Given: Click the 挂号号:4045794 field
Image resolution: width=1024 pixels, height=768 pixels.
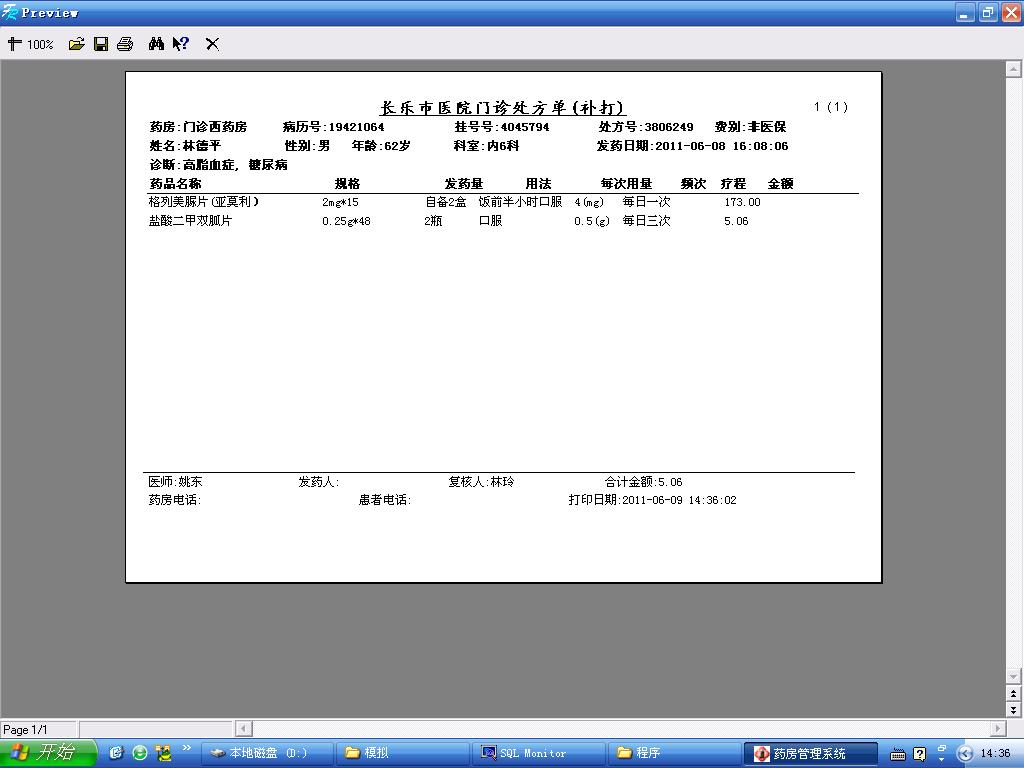Looking at the screenshot, I should (x=502, y=127).
